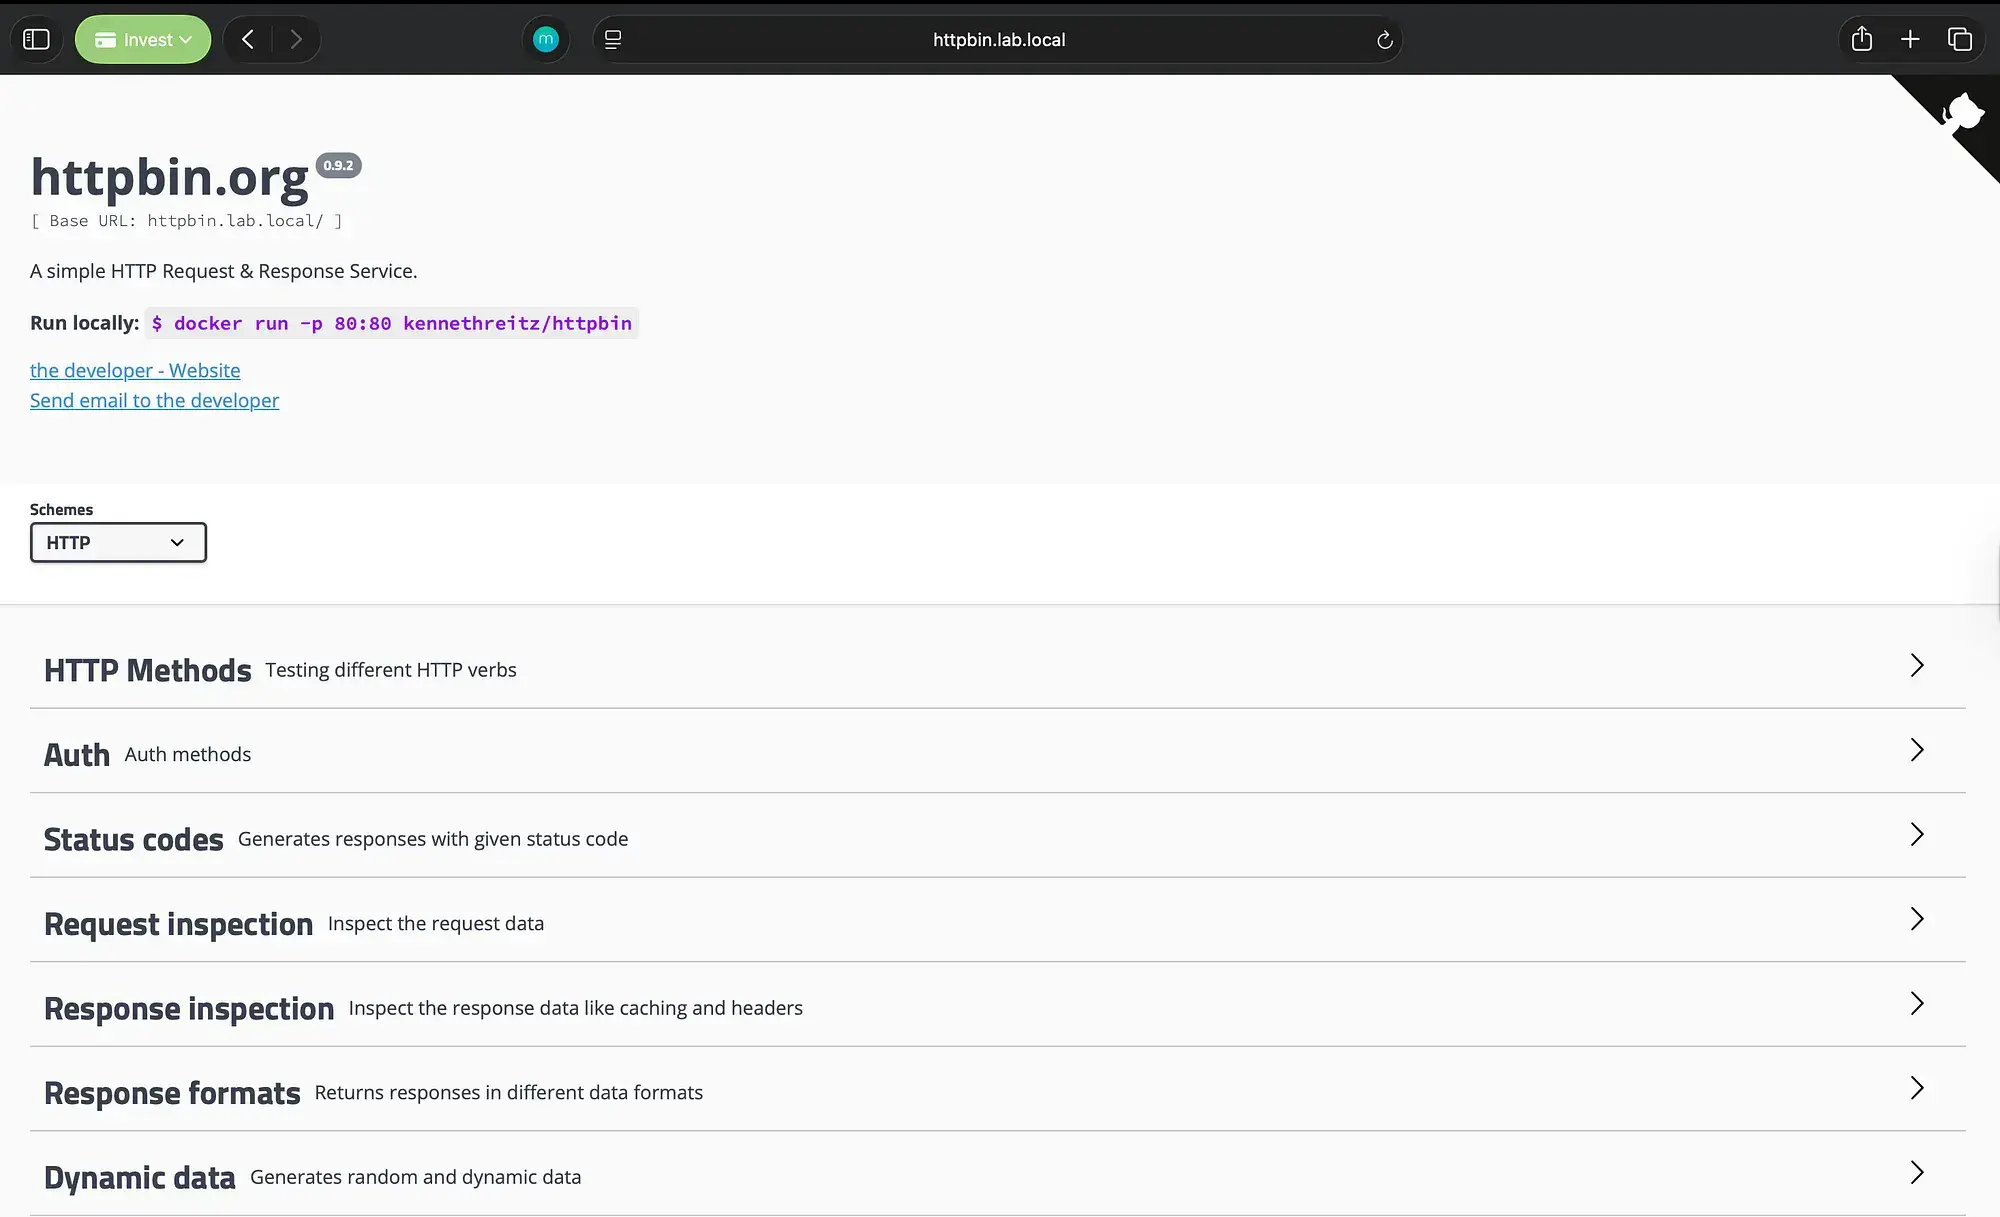Expand the Auth section chevron

pos(1916,750)
